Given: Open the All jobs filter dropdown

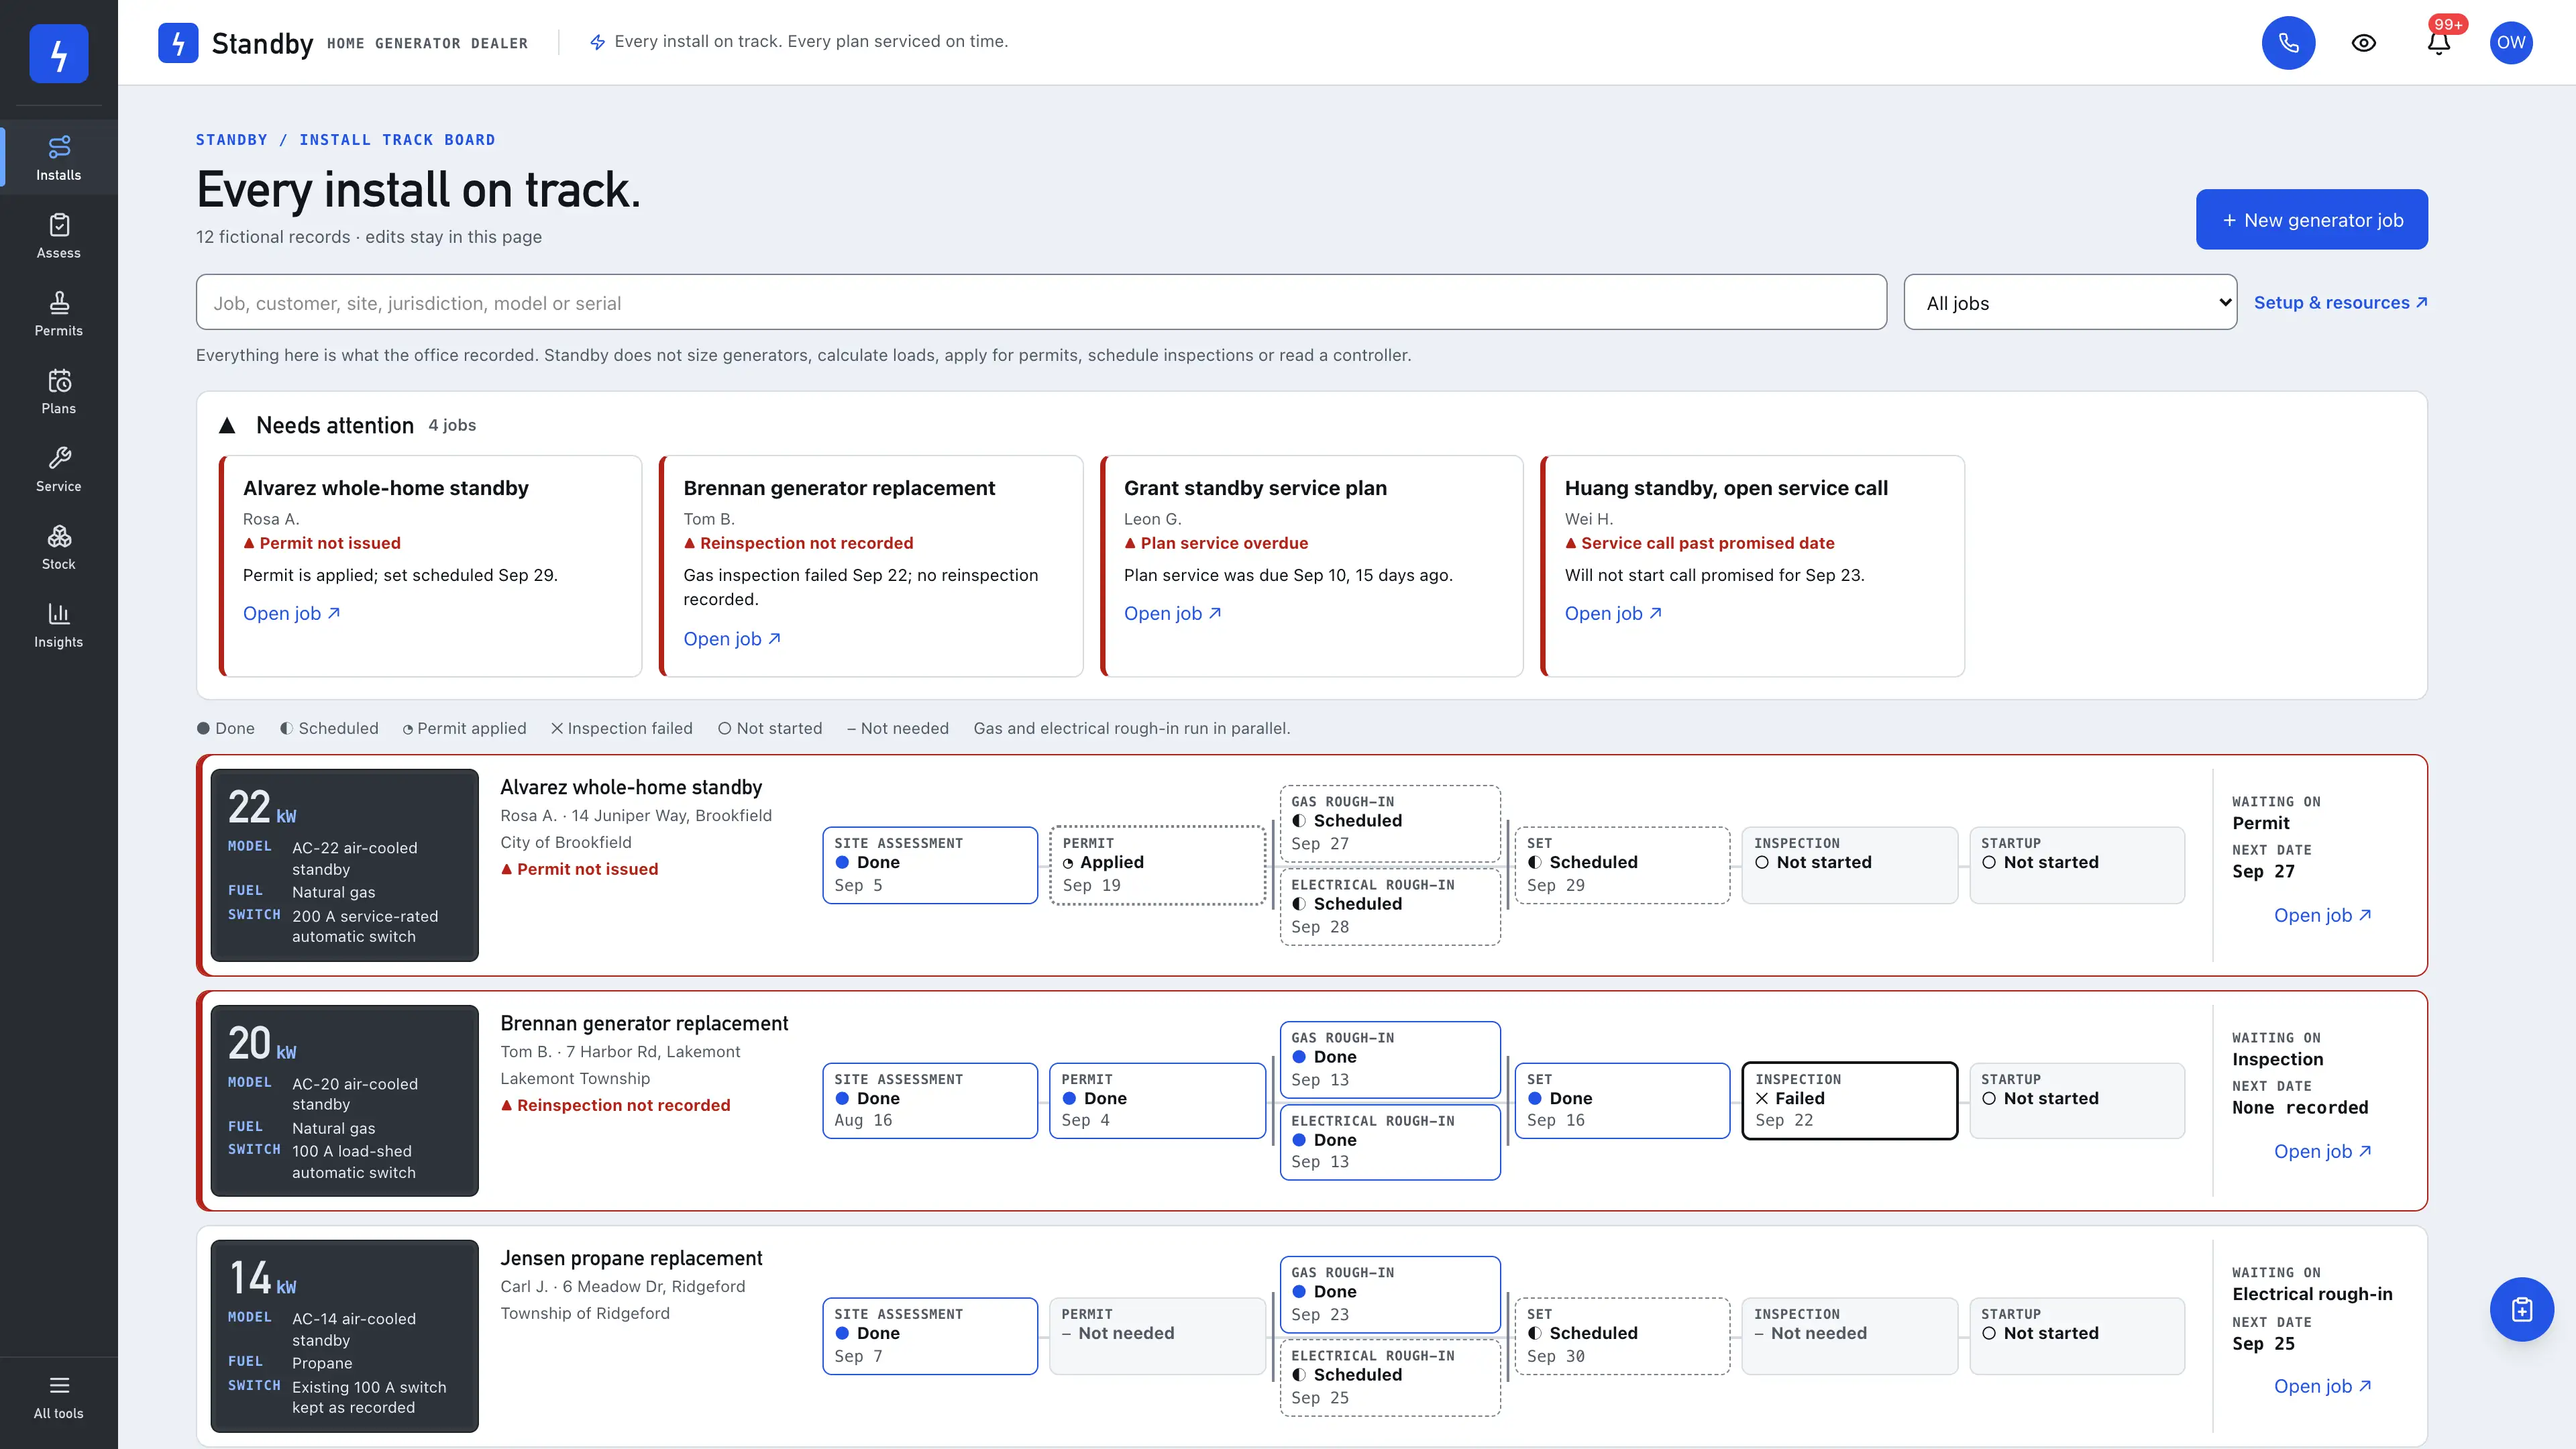Looking at the screenshot, I should coord(2070,302).
